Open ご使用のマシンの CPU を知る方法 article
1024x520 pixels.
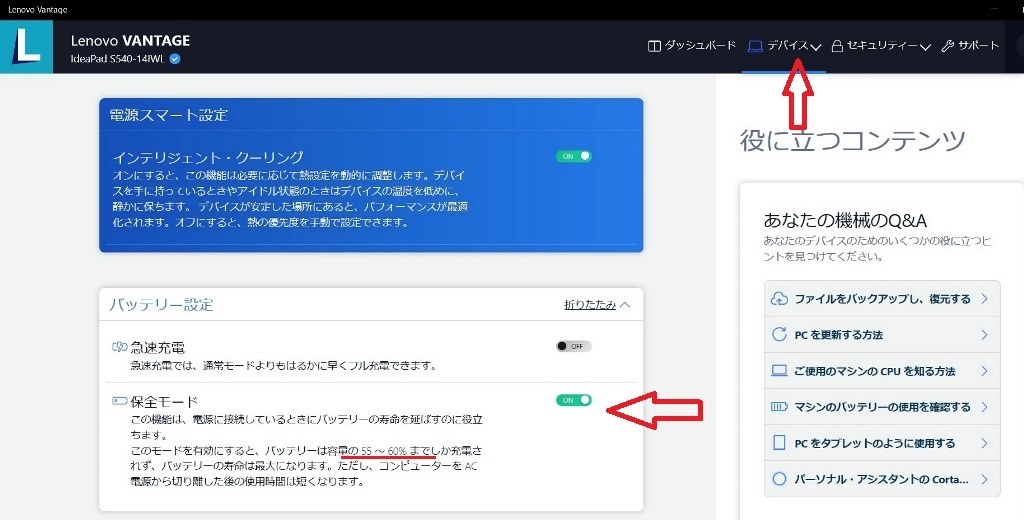[x=882, y=370]
